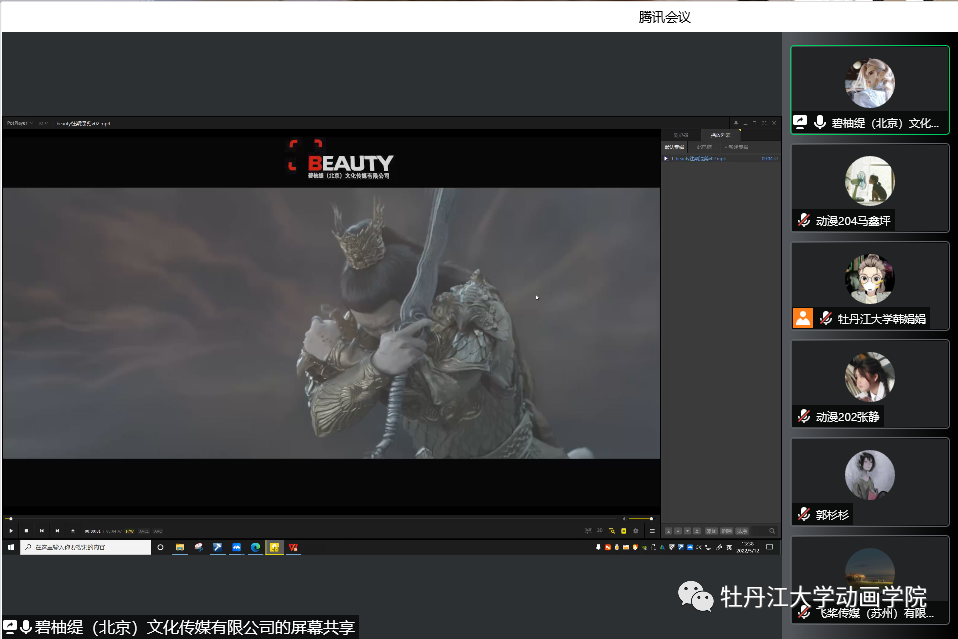Select the second playlist sub-tab
Viewport: 958px width, 639px height.
[704, 147]
